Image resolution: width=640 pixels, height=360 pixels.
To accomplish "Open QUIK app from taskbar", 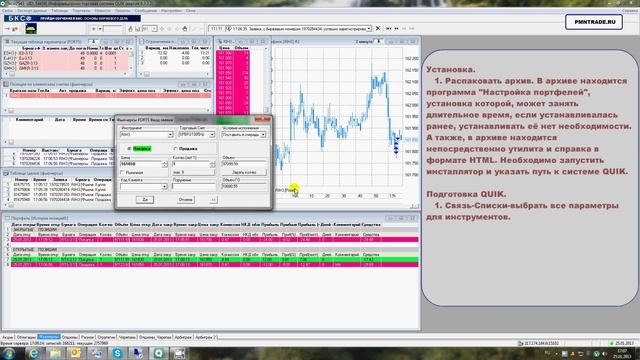I will [x=158, y=353].
